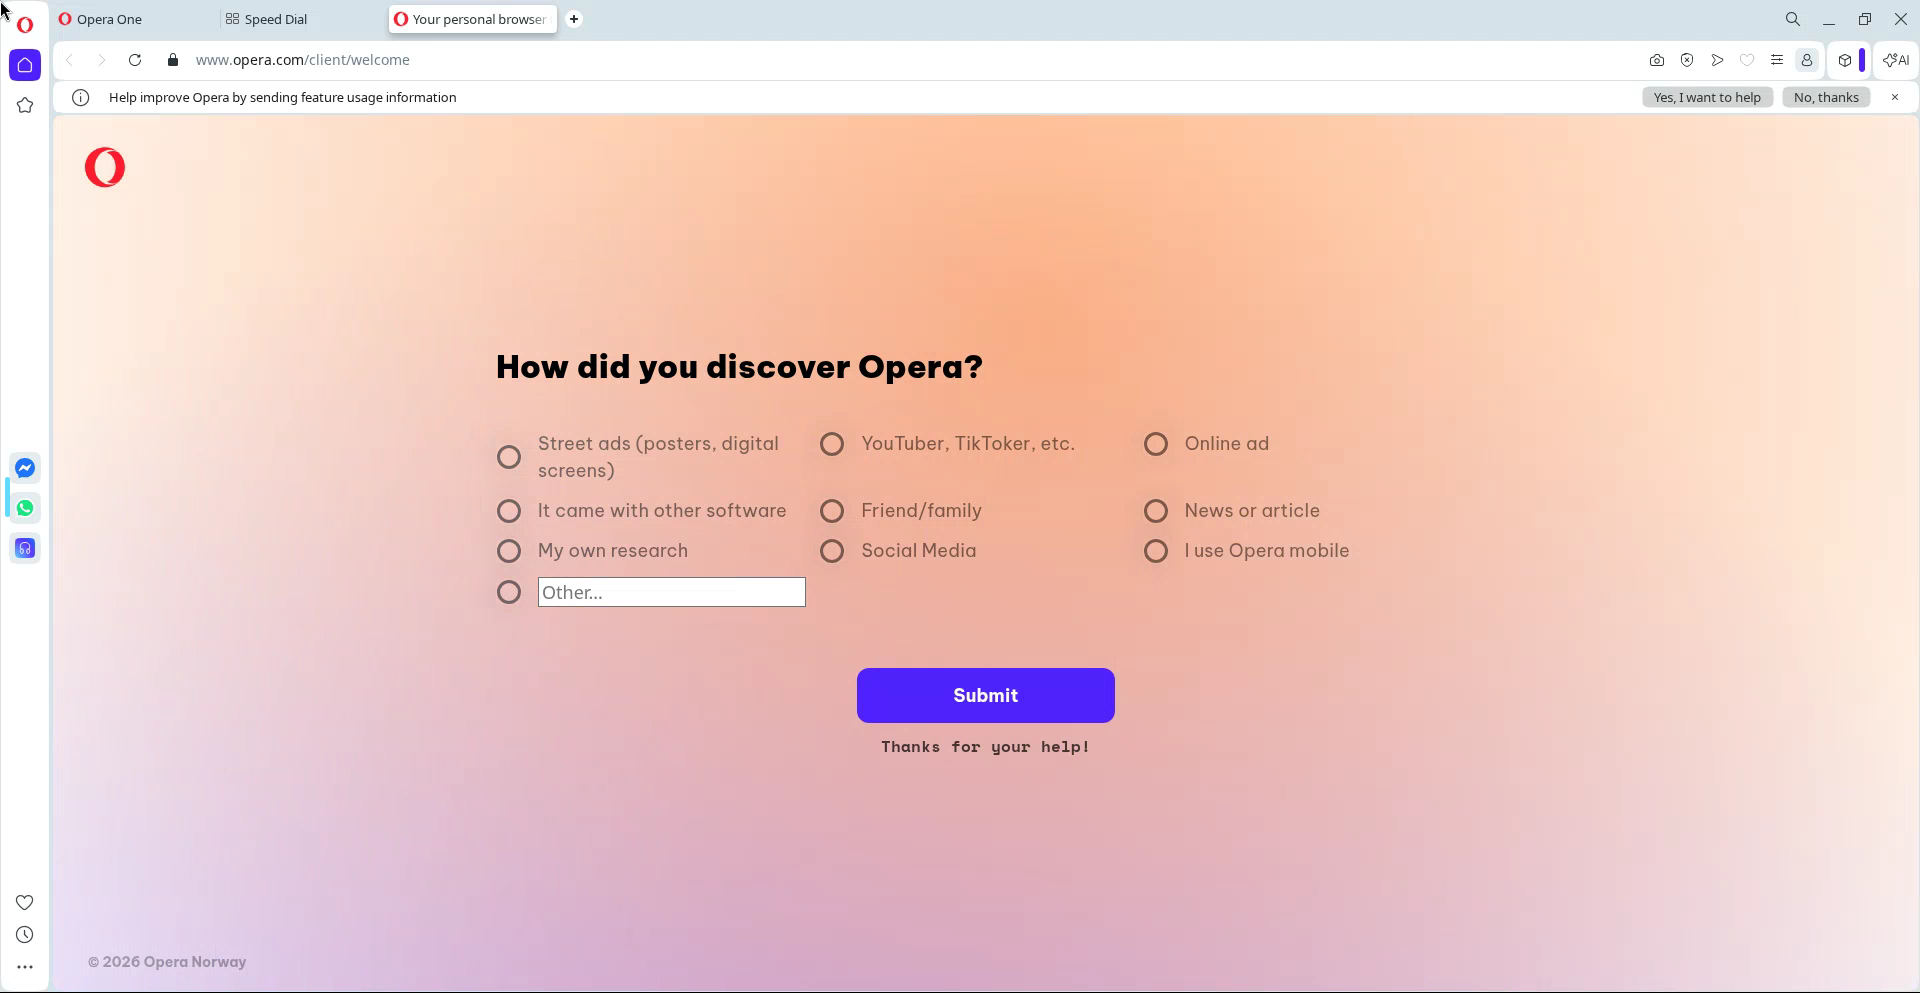1920x993 pixels.
Task: Open the sidebar three-dots more menu
Action: (x=25, y=967)
